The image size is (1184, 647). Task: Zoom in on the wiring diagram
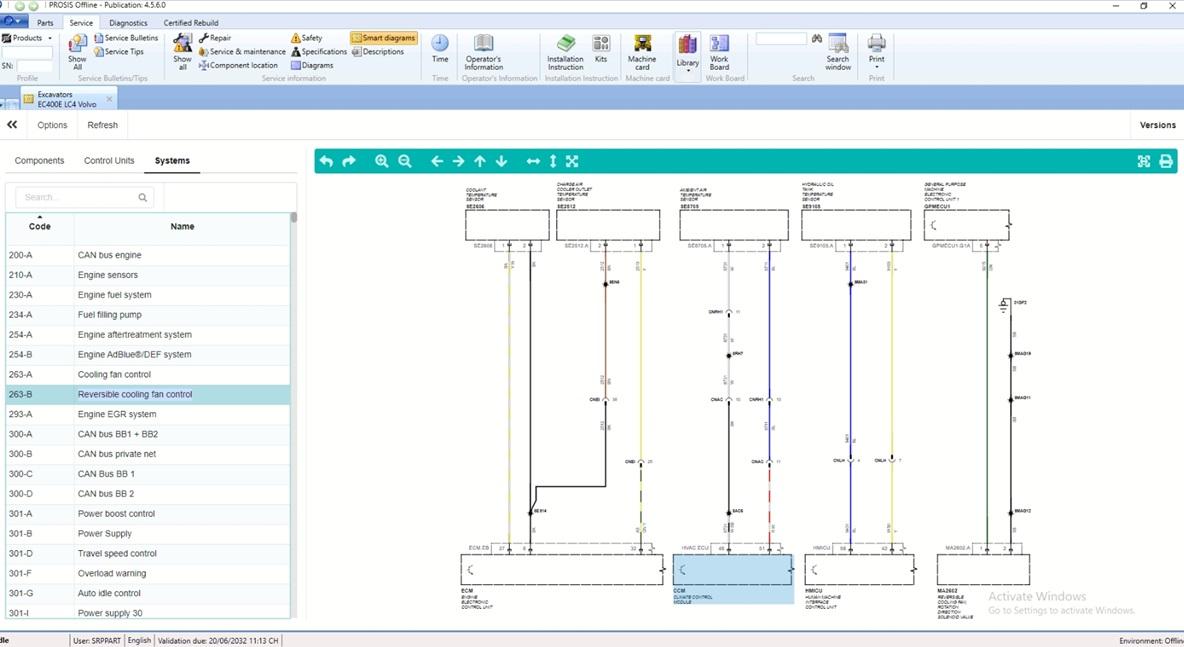(x=381, y=161)
